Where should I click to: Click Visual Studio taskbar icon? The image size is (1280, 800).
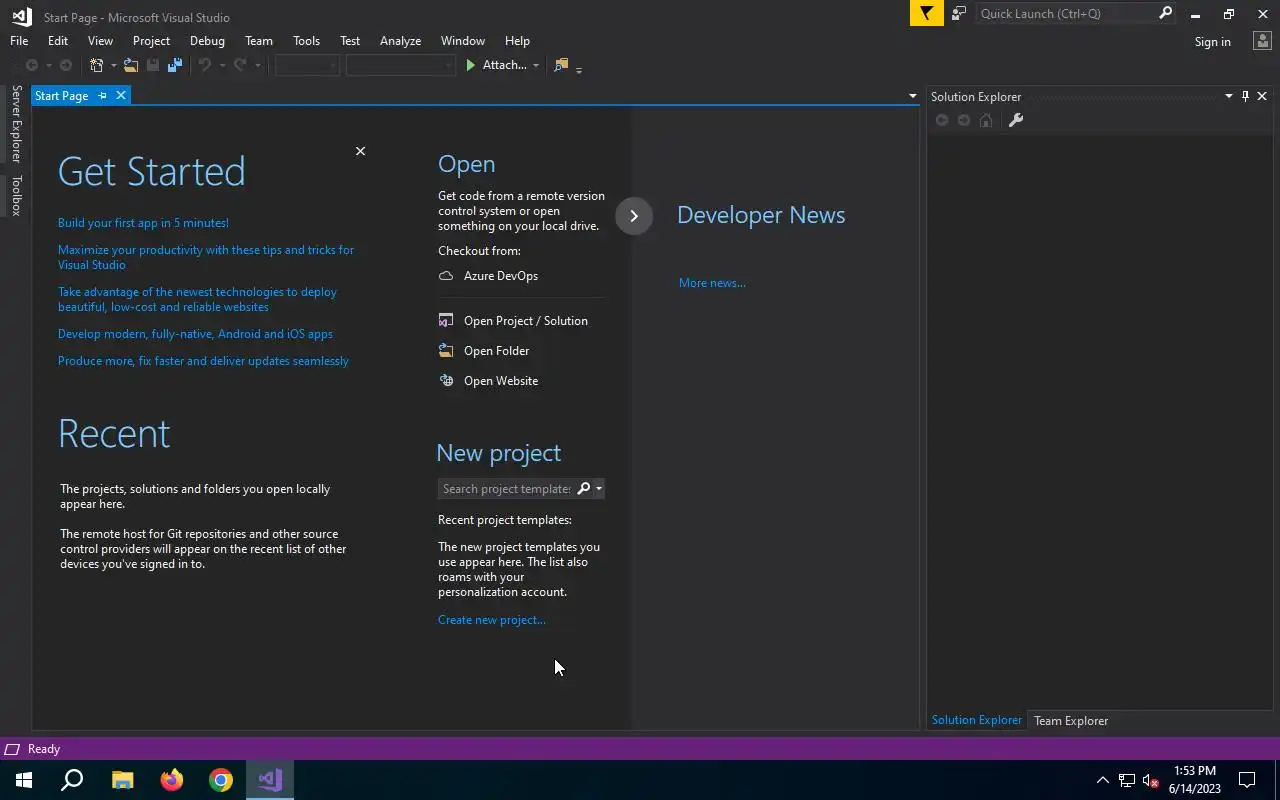[270, 780]
